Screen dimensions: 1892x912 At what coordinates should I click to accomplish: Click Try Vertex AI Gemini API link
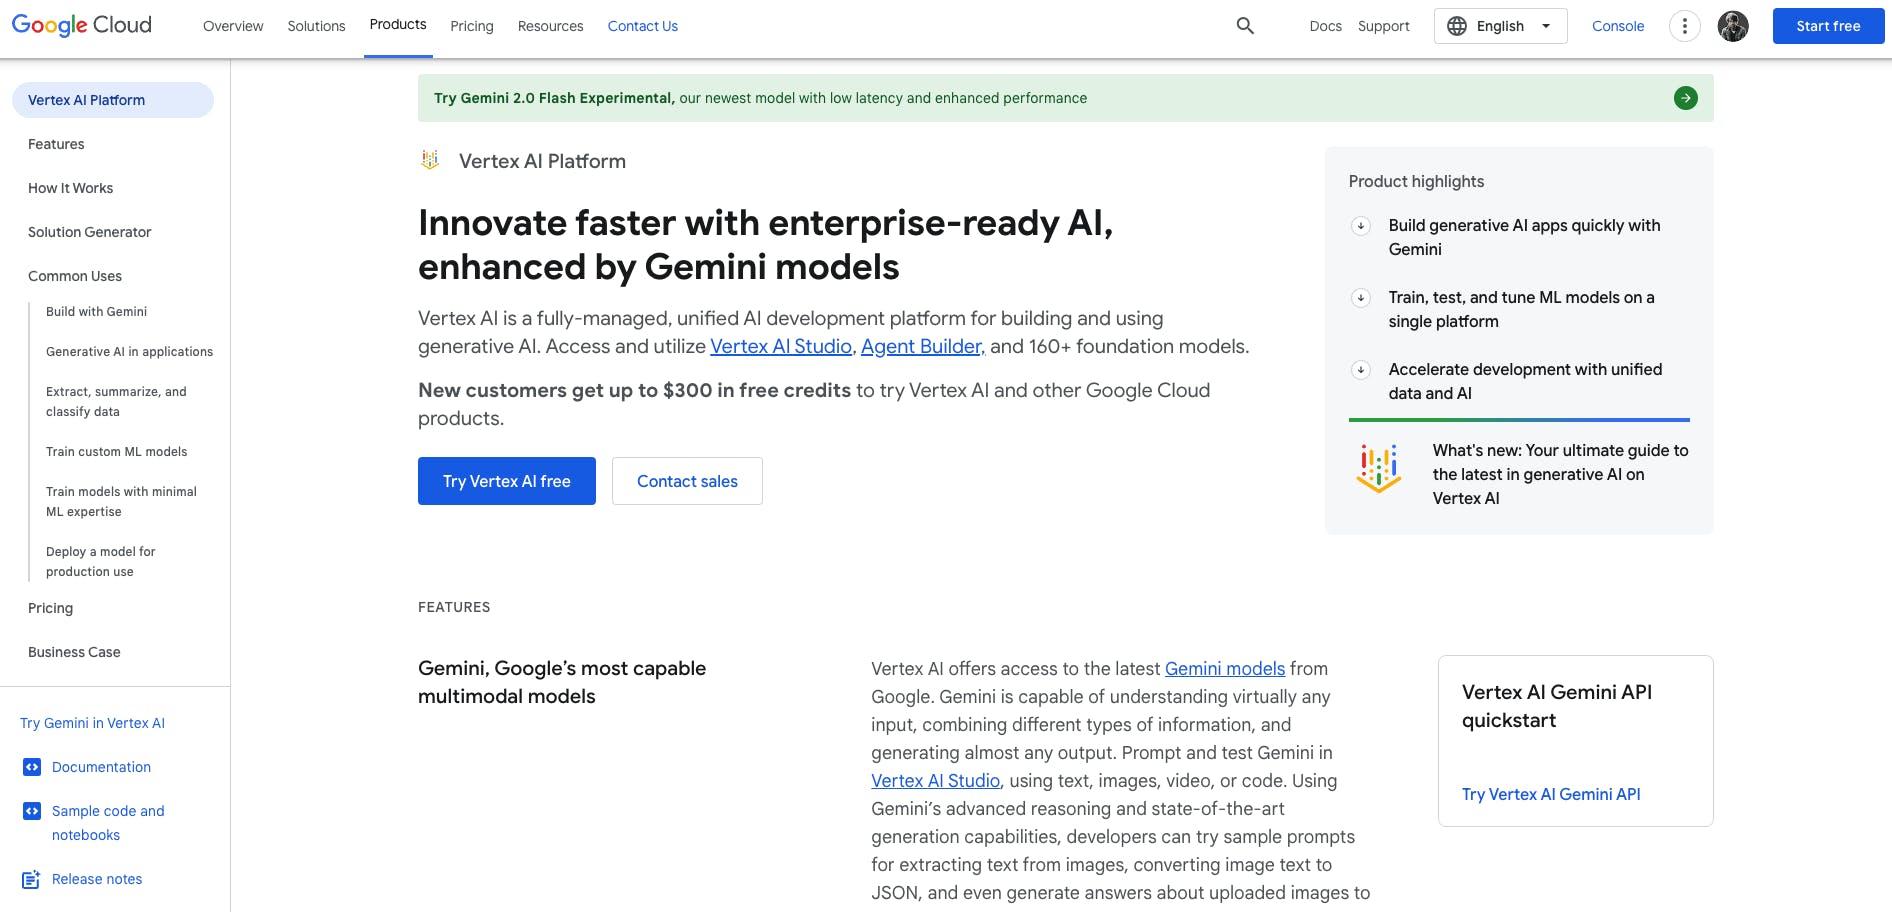(x=1551, y=794)
